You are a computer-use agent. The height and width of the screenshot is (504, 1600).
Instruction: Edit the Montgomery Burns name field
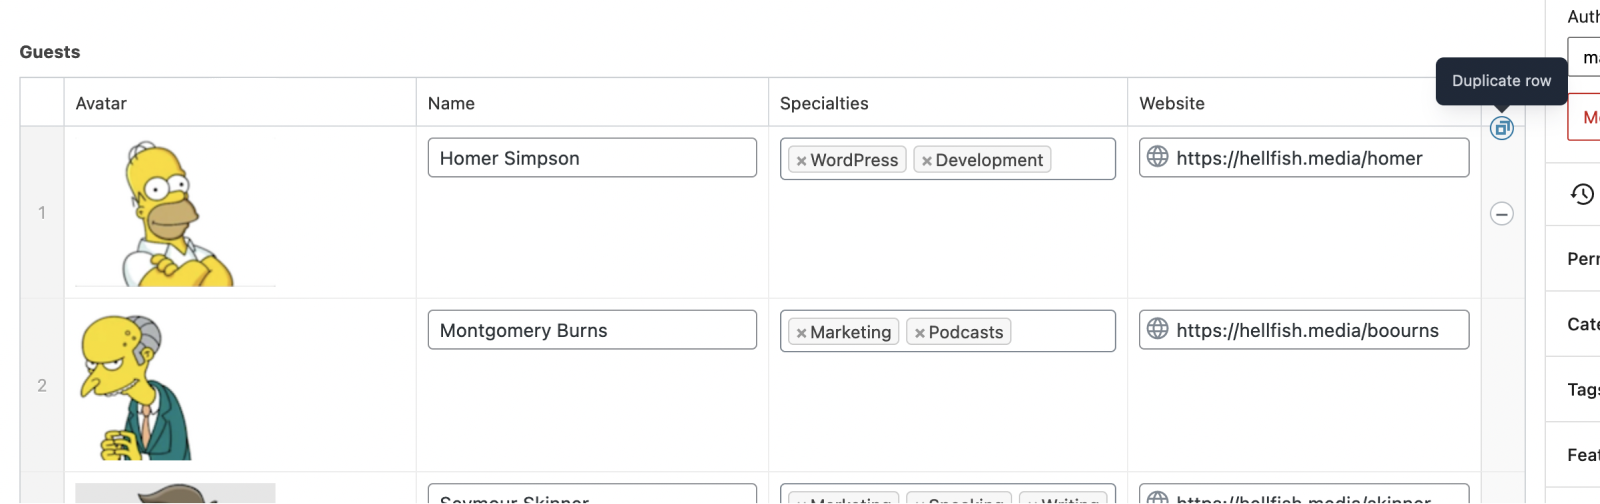[592, 330]
